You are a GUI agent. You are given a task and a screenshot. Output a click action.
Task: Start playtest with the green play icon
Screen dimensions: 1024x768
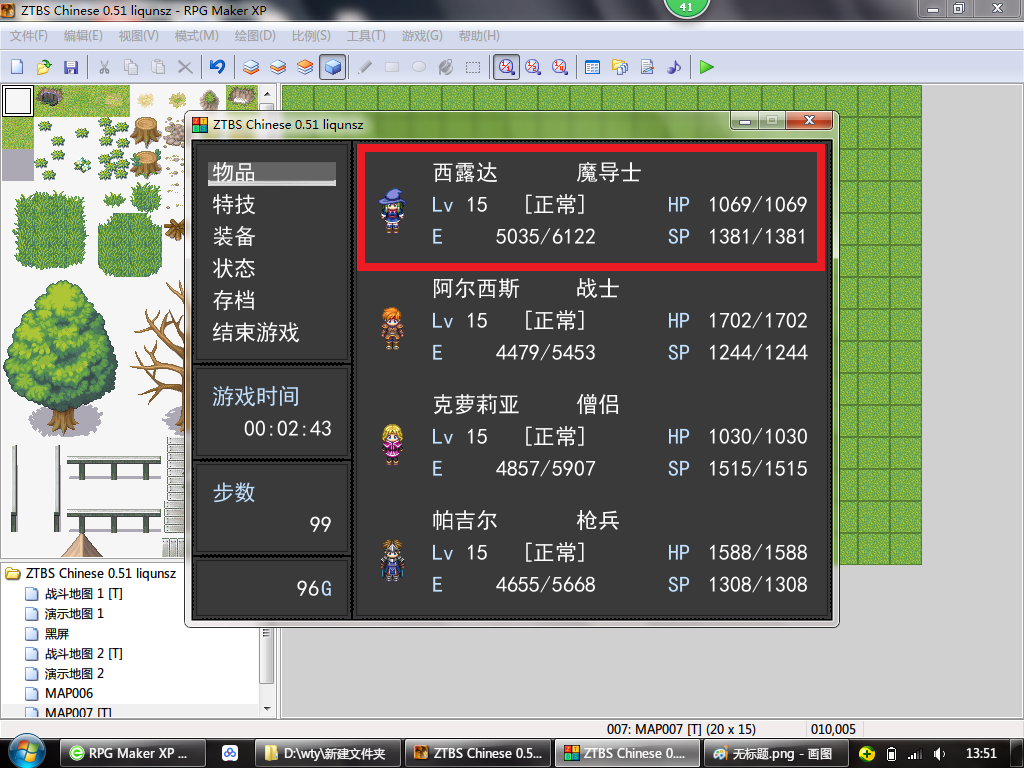point(707,67)
